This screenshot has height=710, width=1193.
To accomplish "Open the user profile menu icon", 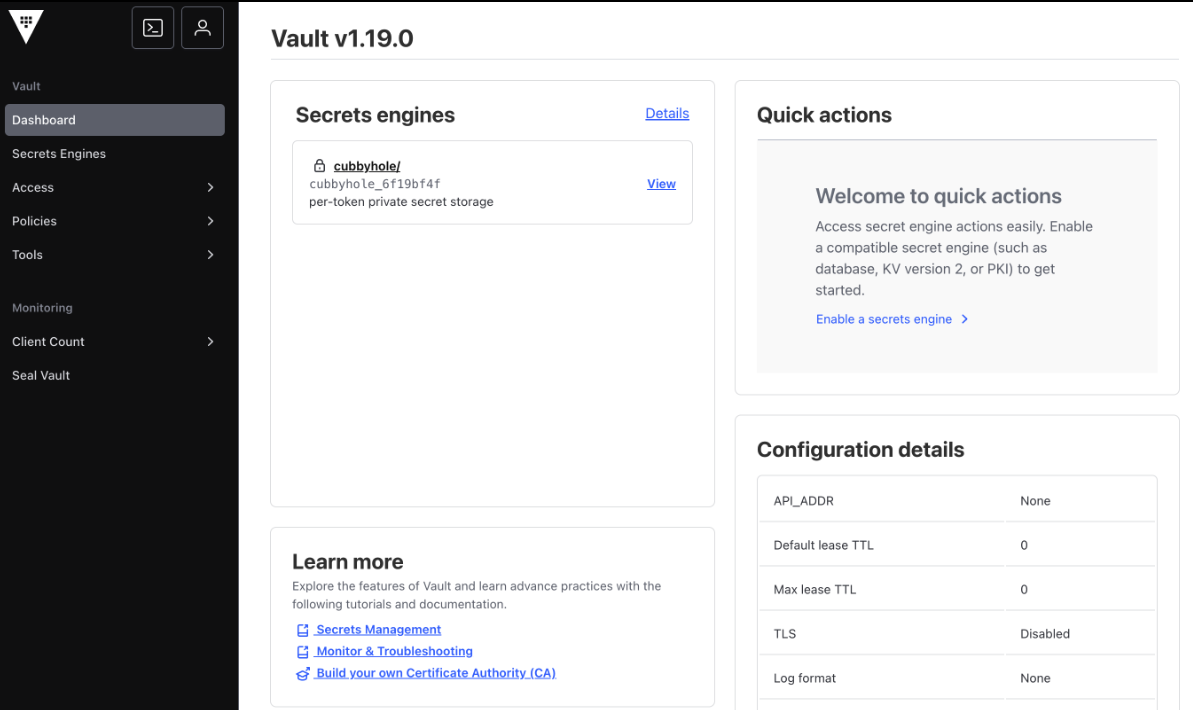I will tap(202, 28).
